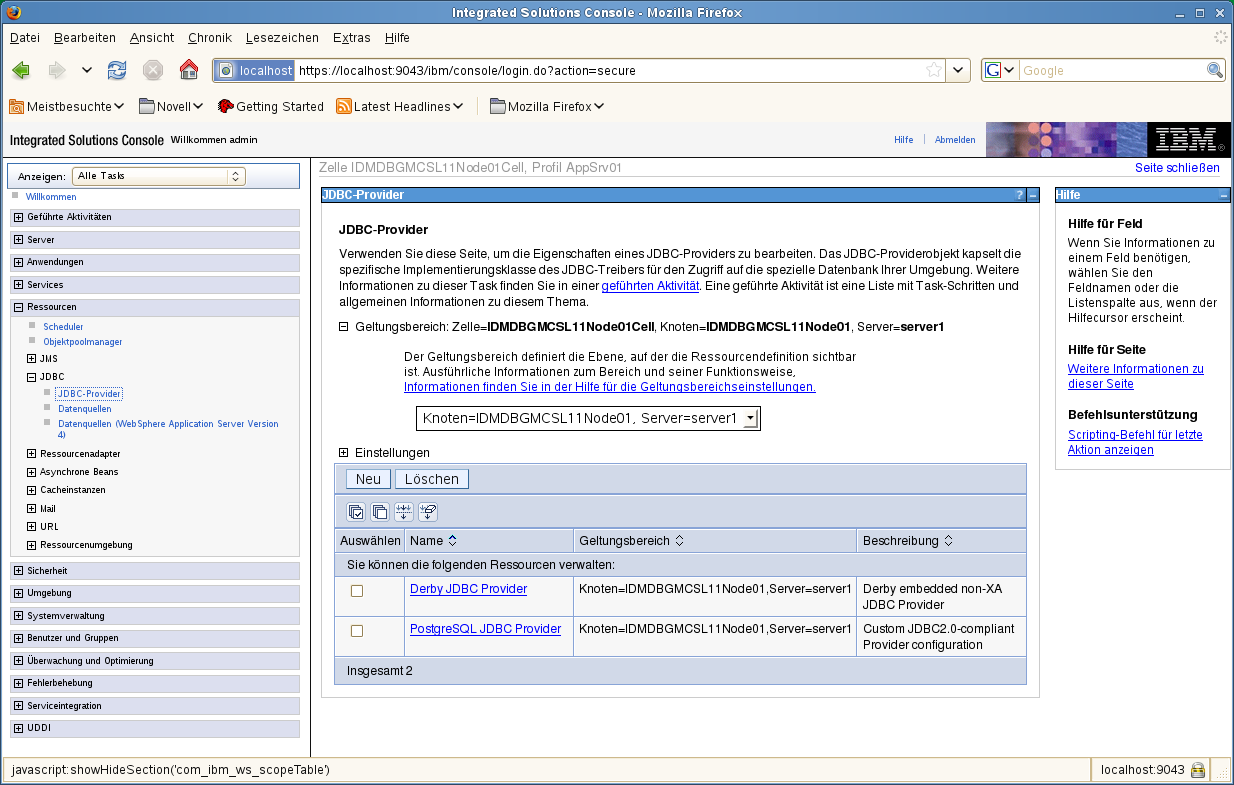Check the Derby JDBC Provider checkbox

357,591
